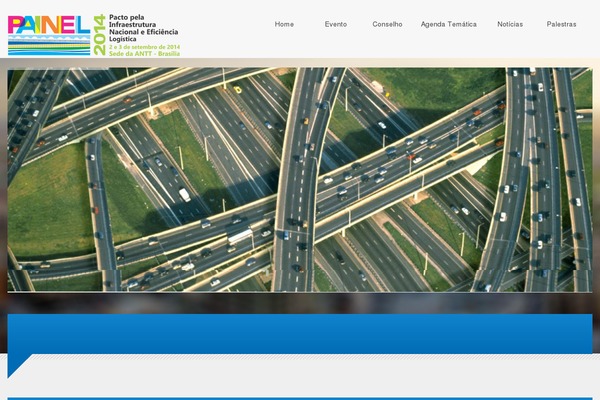Go to the Evento page
The image size is (600, 400).
(x=336, y=24)
